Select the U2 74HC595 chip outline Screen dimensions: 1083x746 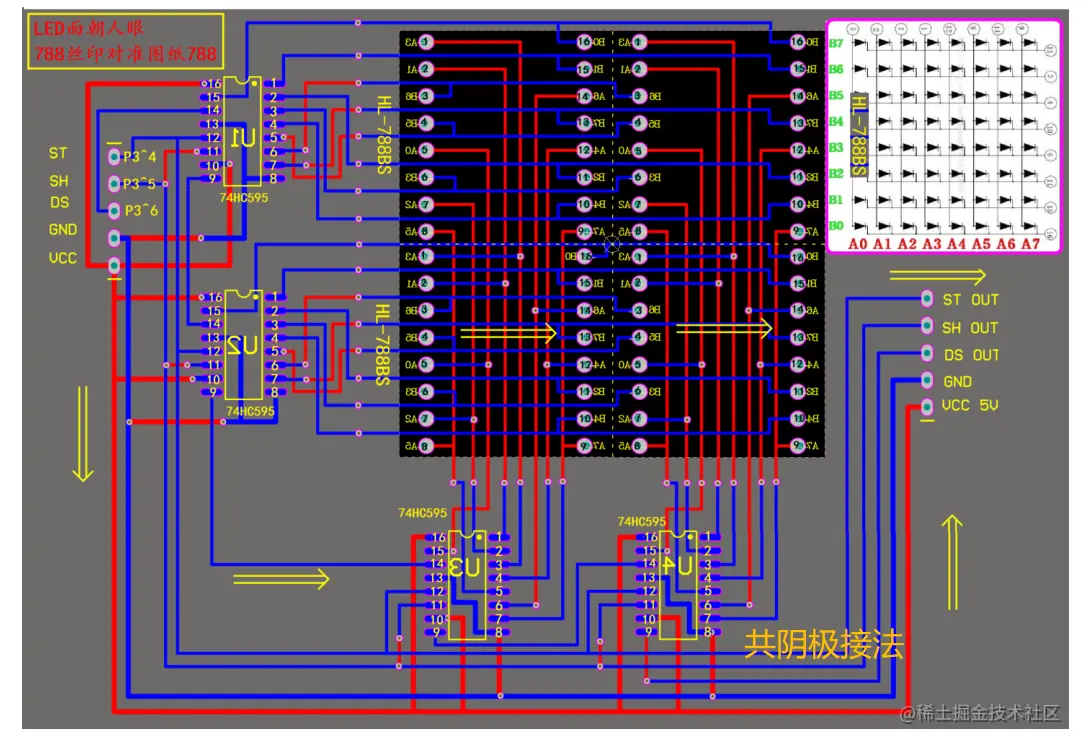pyautogui.click(x=243, y=345)
